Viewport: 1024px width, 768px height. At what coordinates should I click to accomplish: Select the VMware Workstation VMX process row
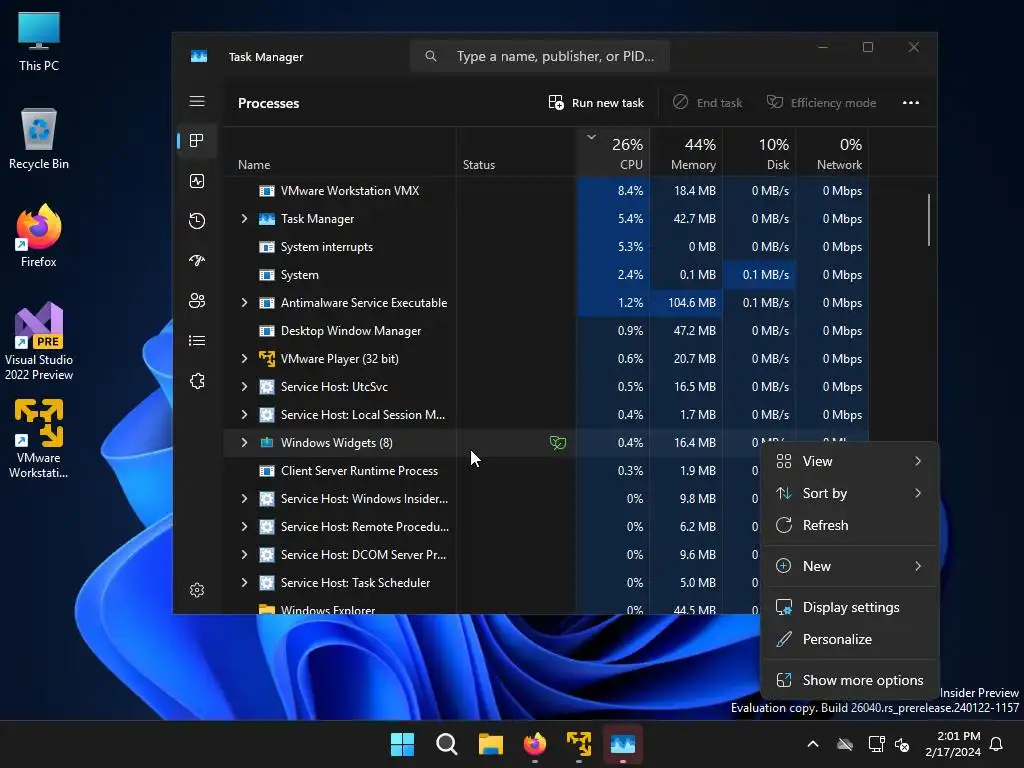point(546,191)
